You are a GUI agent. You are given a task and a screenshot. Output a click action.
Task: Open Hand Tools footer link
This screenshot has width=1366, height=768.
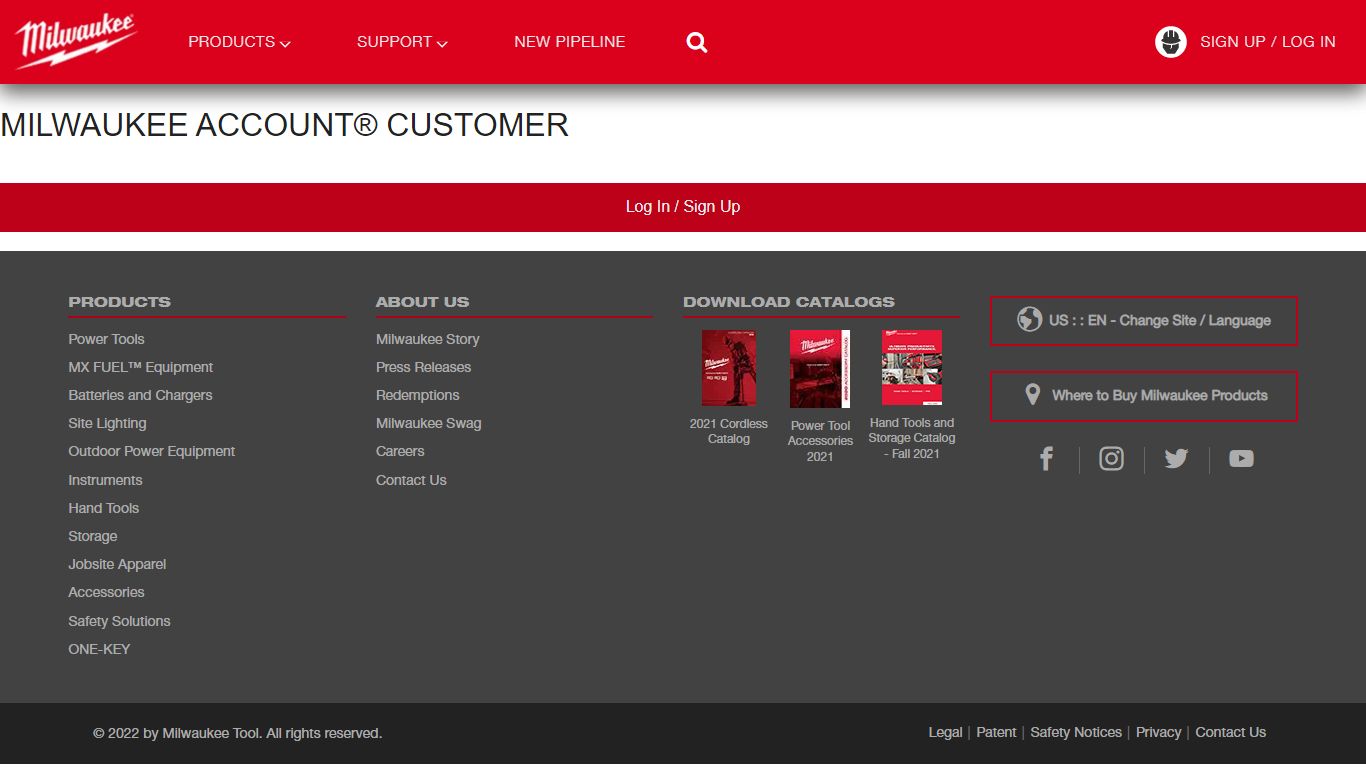[104, 508]
